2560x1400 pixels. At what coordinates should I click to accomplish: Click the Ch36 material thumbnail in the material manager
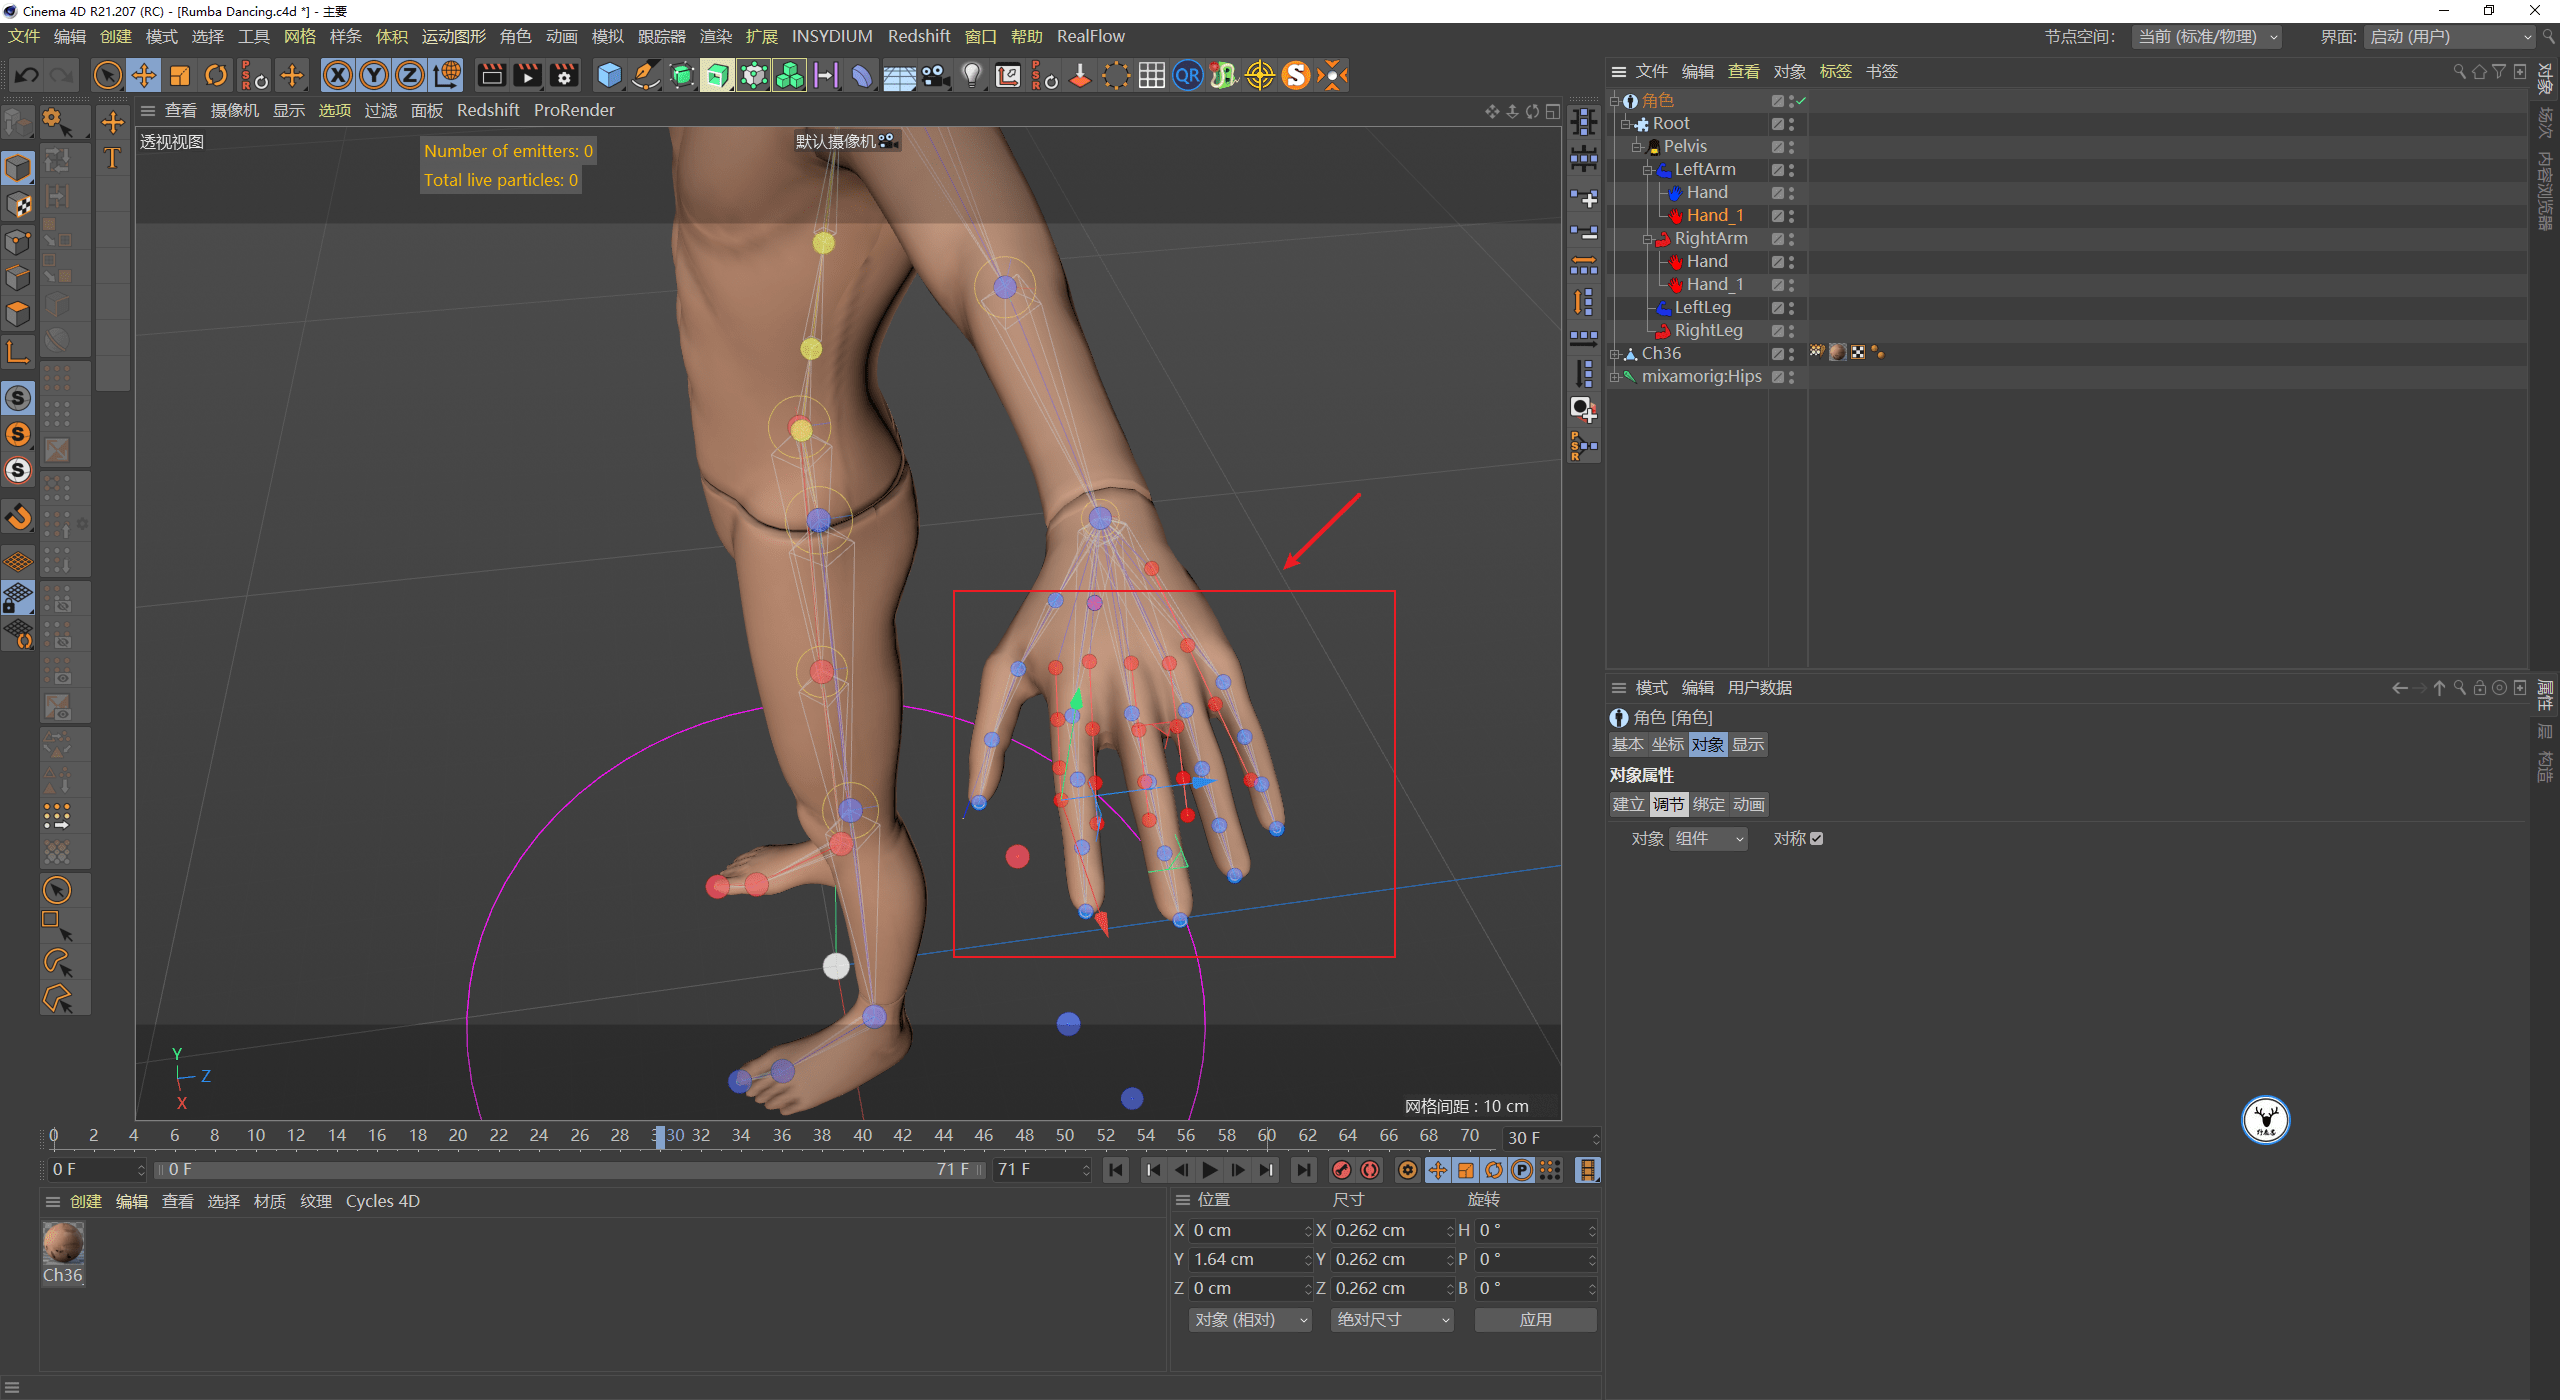[63, 1247]
